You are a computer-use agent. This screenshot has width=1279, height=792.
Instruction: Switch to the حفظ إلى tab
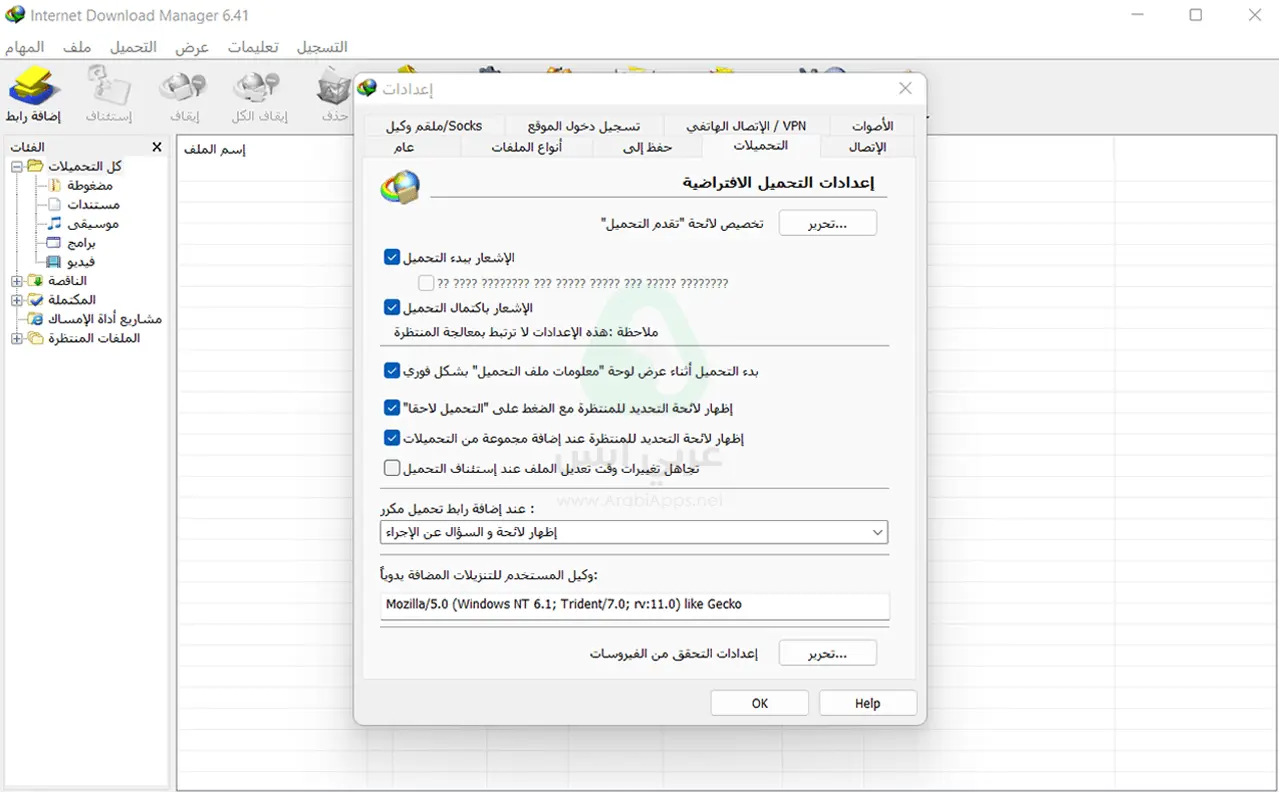pos(647,147)
